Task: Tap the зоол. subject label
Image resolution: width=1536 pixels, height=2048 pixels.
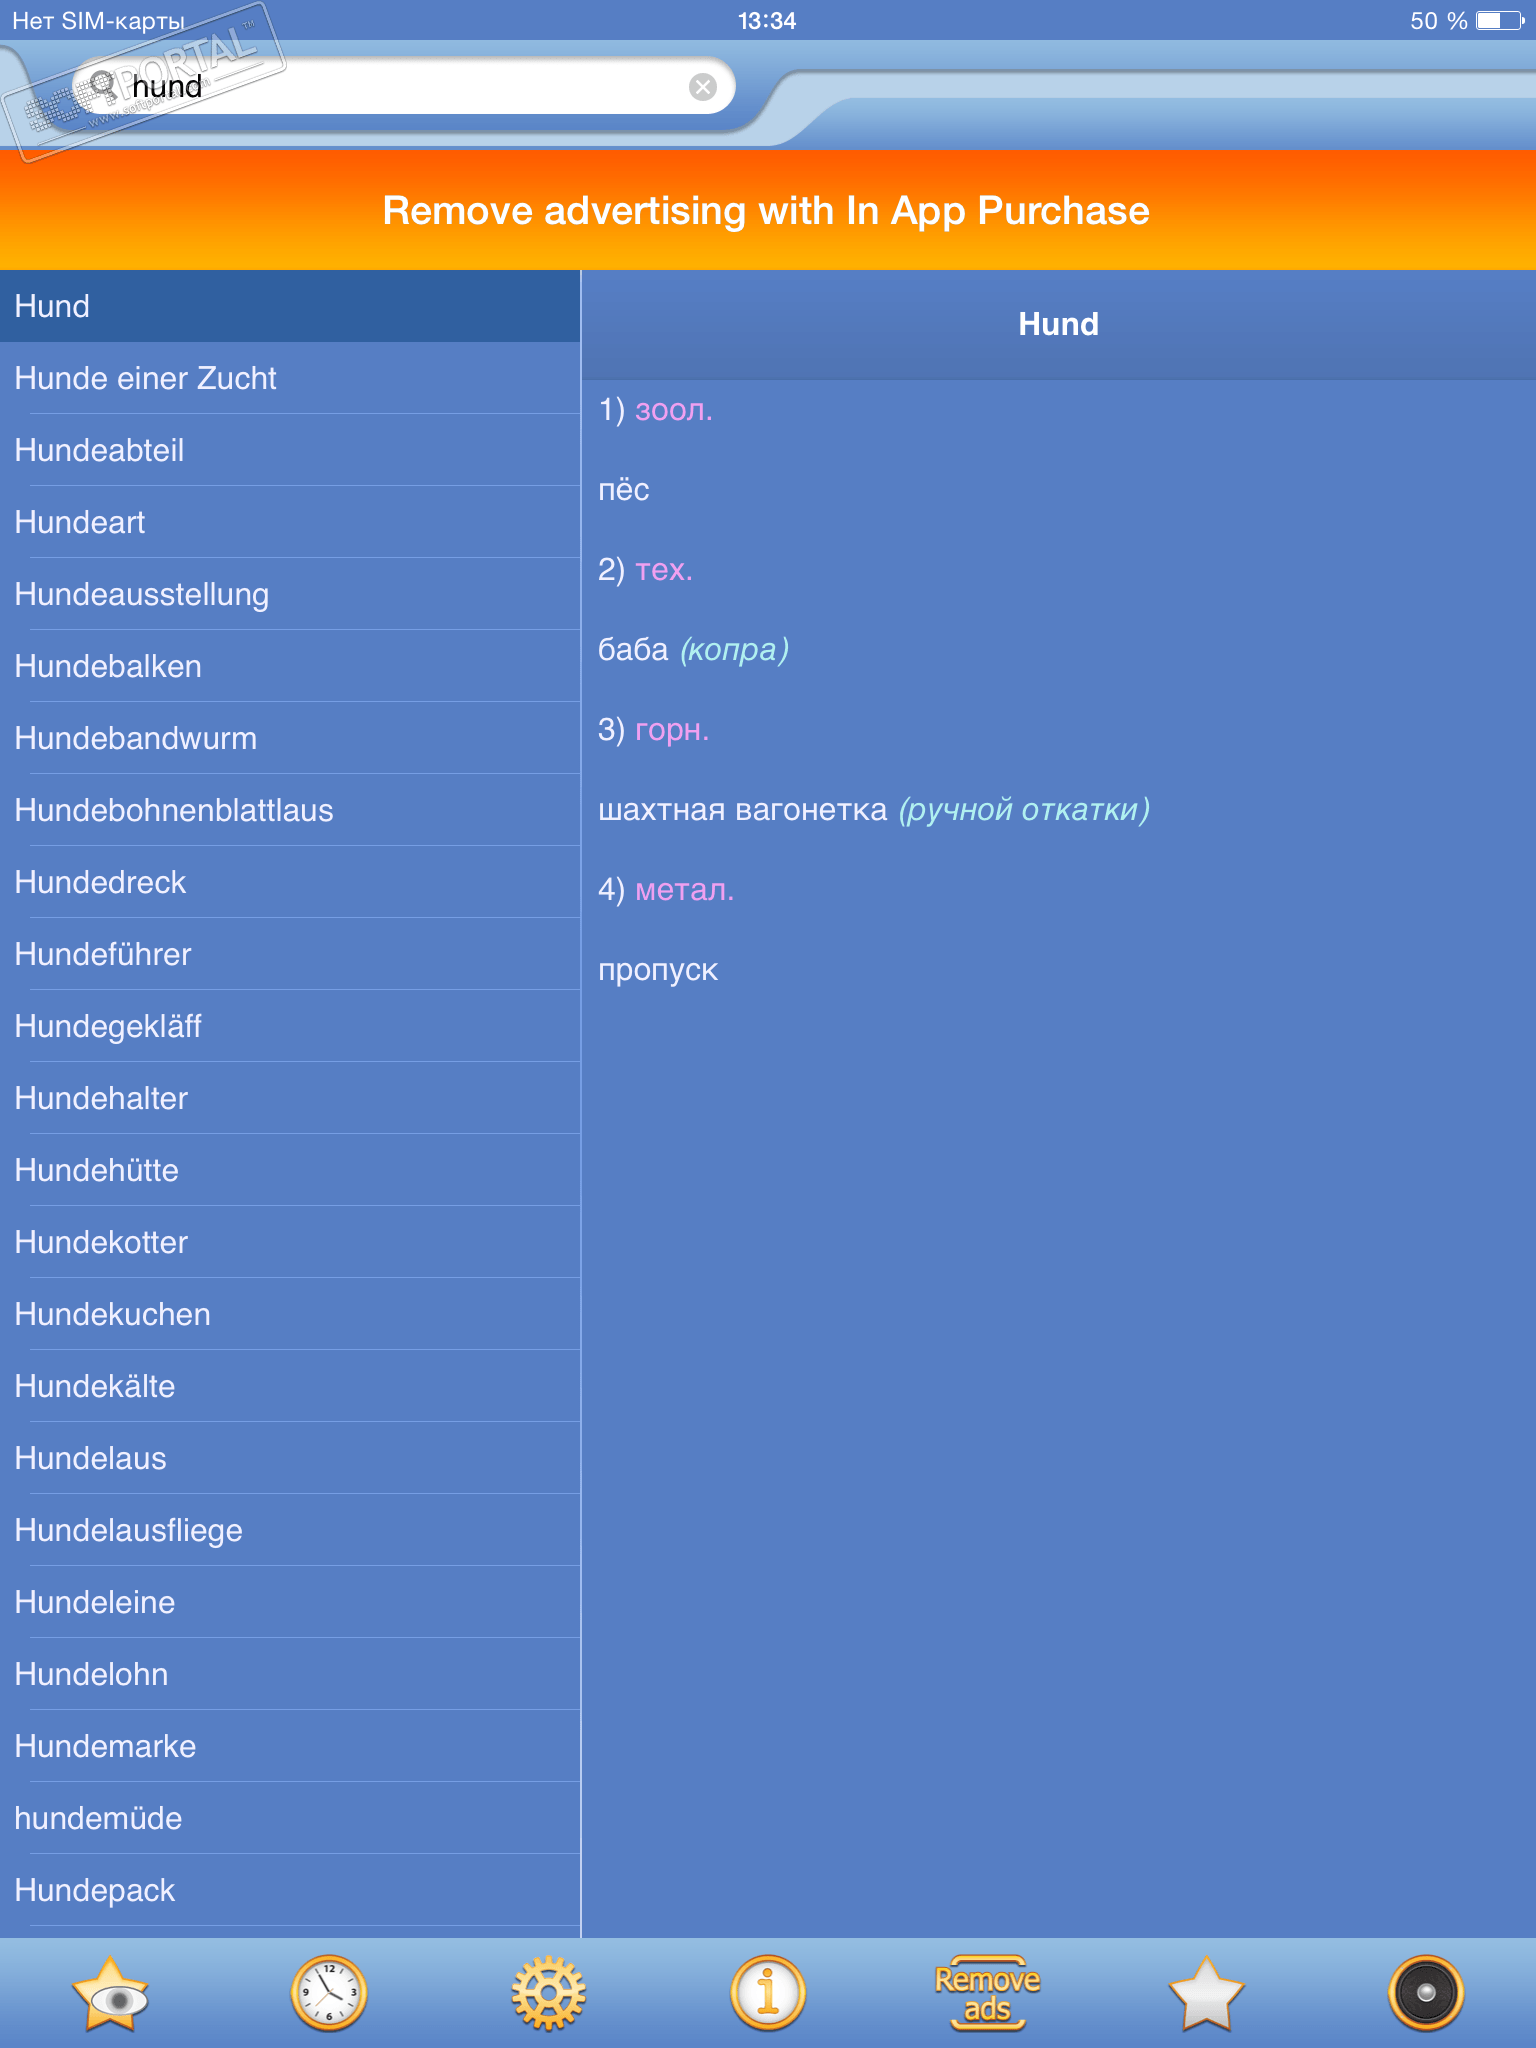Action: tap(674, 410)
